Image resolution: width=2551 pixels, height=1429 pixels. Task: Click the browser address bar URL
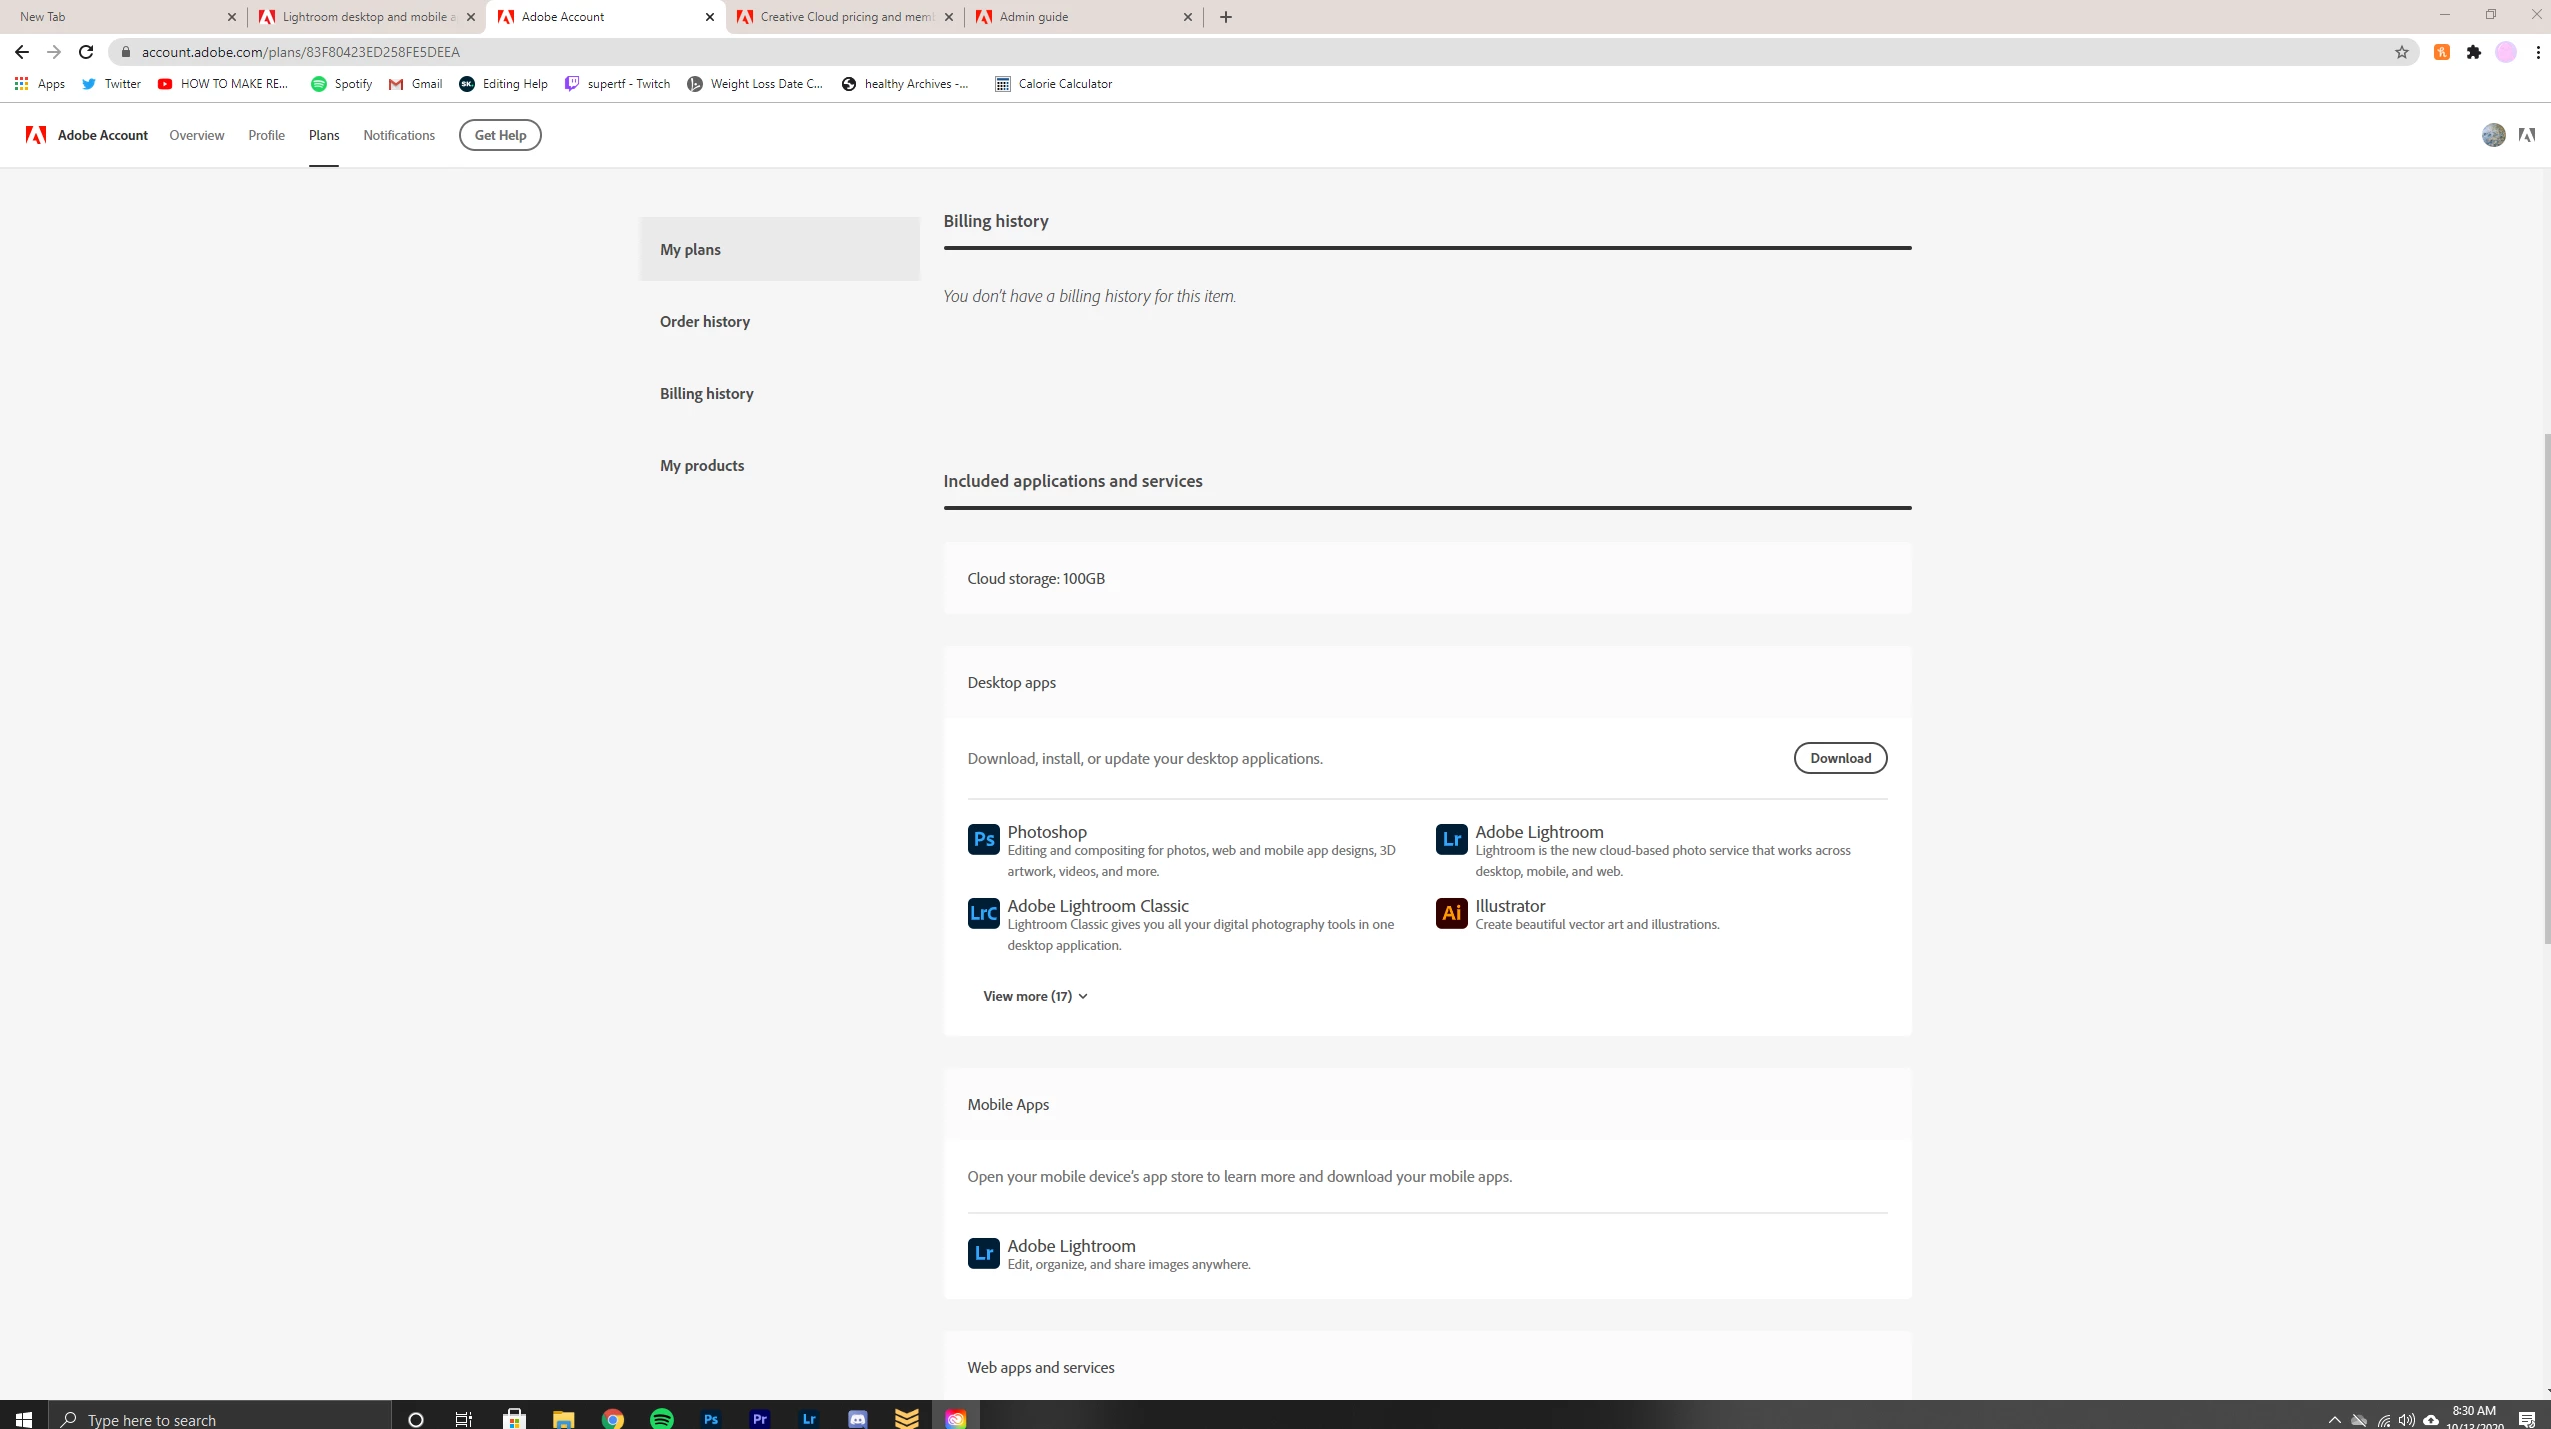pyautogui.click(x=300, y=52)
